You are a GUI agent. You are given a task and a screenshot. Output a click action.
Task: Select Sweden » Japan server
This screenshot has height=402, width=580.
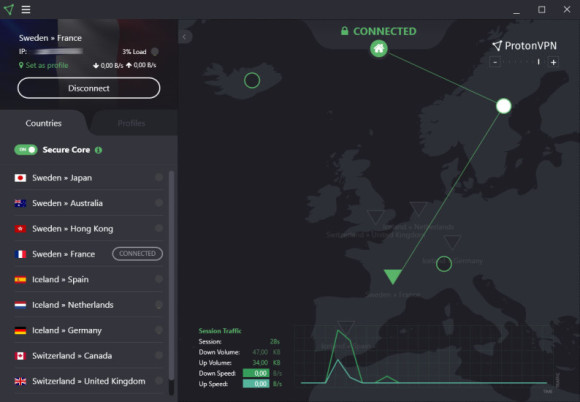pyautogui.click(x=89, y=178)
